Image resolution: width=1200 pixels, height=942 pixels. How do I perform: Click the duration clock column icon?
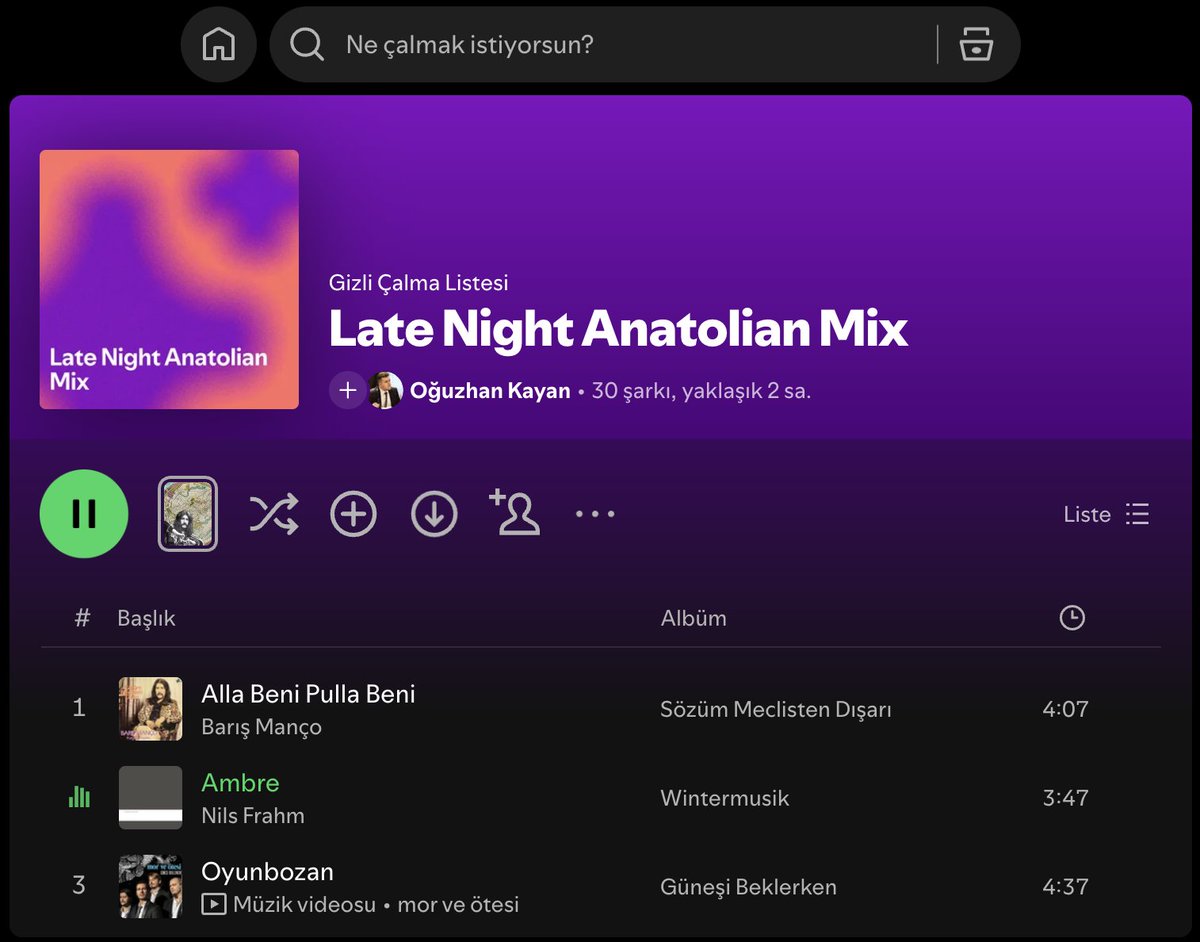1071,618
